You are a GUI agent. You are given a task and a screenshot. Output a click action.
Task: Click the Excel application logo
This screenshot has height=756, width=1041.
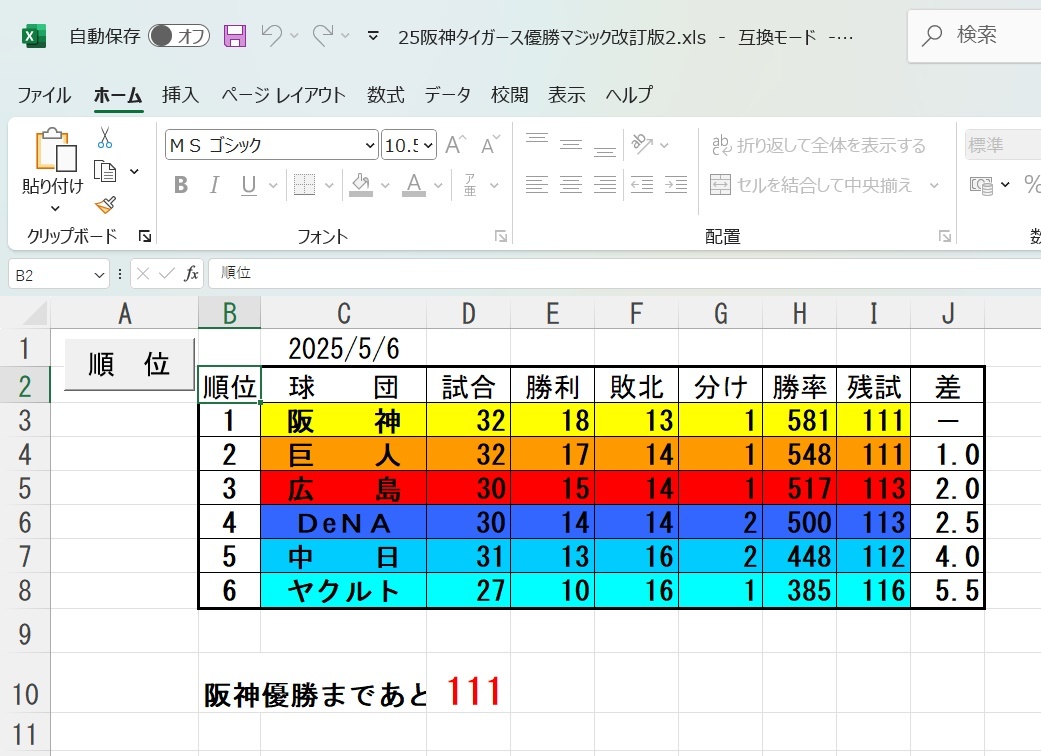[34, 36]
